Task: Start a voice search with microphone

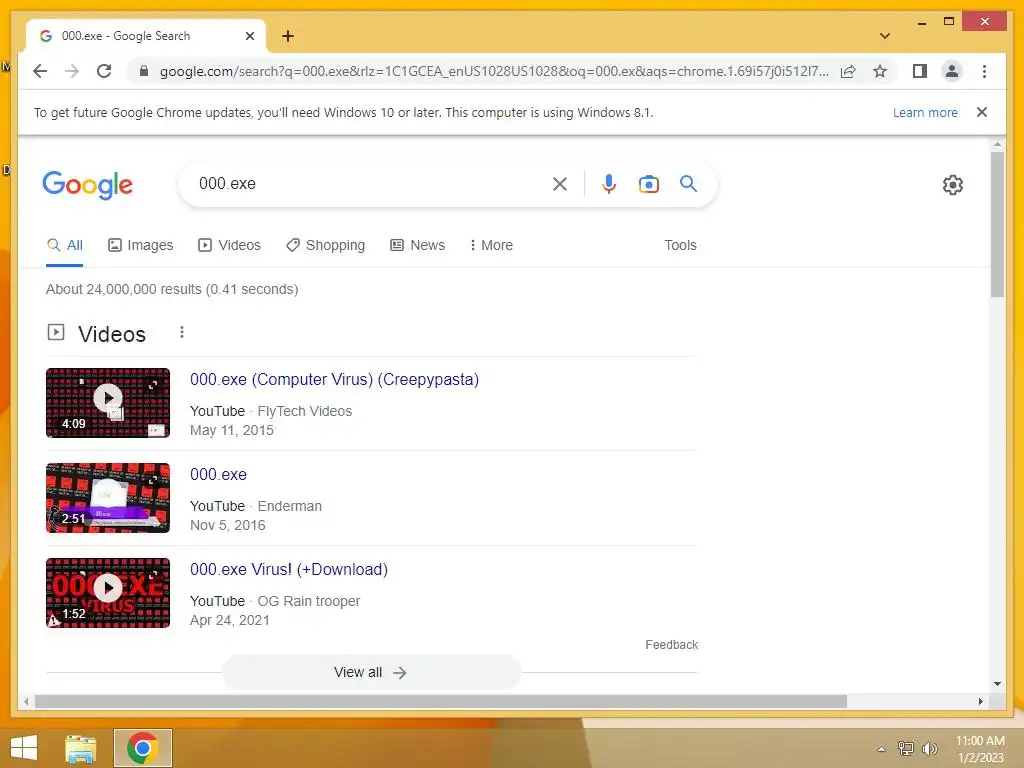Action: coord(609,184)
